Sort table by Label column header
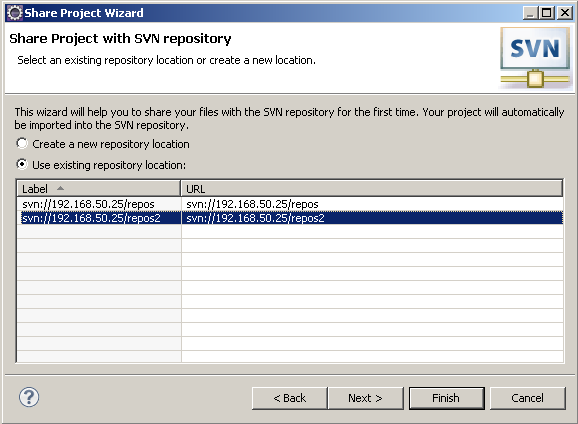Viewport: 578px width, 424px height. click(x=99, y=189)
